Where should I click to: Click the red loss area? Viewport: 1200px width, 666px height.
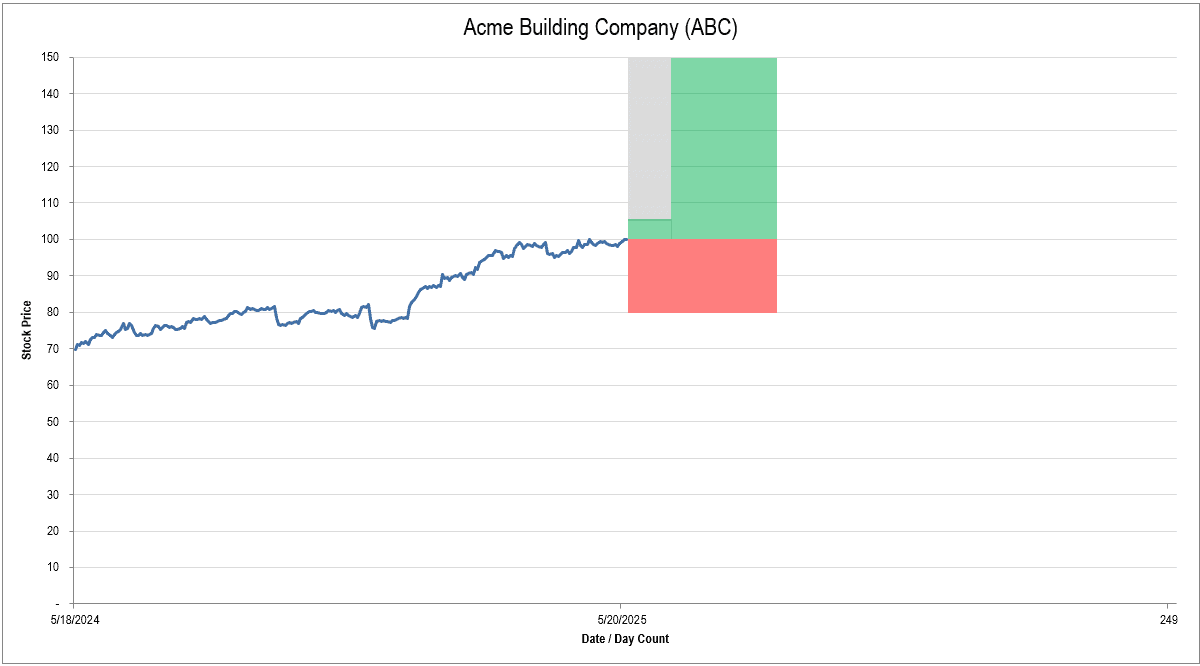coord(702,276)
